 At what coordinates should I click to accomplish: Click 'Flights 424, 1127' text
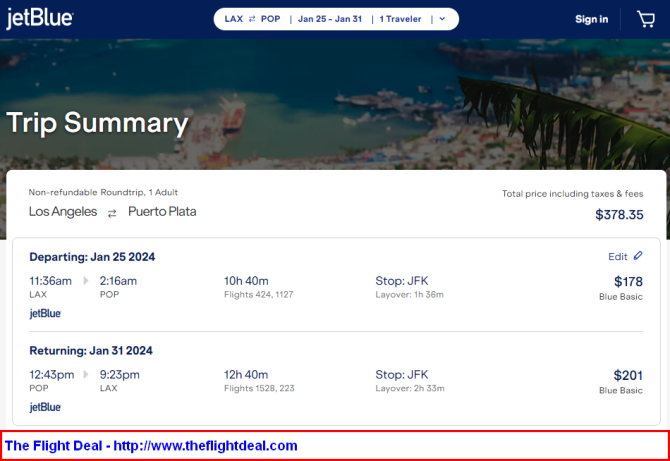pyautogui.click(x=259, y=294)
